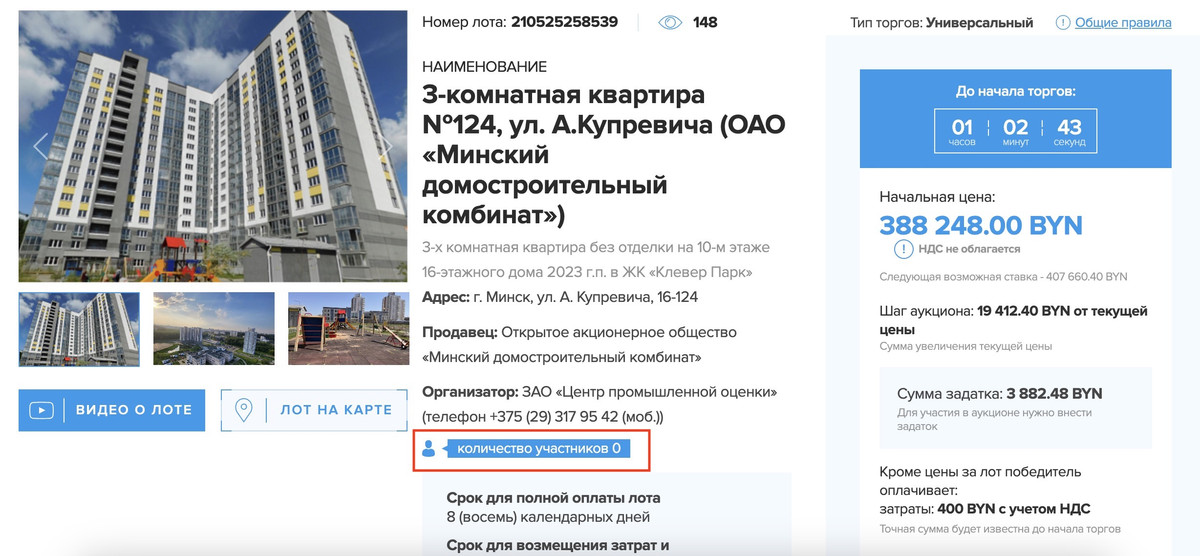Select the first building thumbnail
Viewport: 1200px width, 556px height.
click(x=79, y=328)
